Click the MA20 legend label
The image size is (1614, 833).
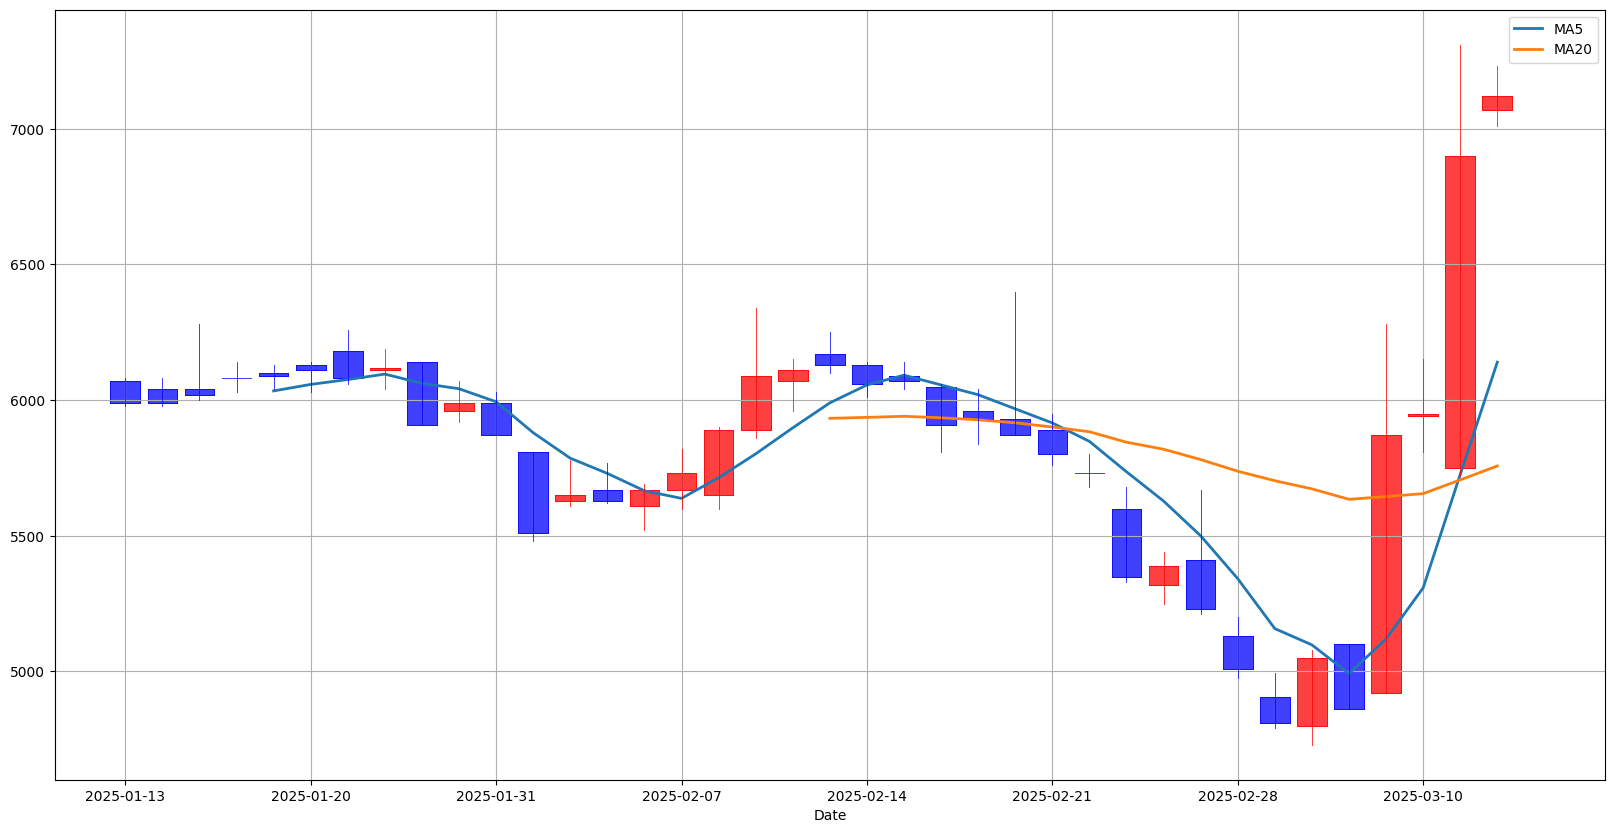1572,49
